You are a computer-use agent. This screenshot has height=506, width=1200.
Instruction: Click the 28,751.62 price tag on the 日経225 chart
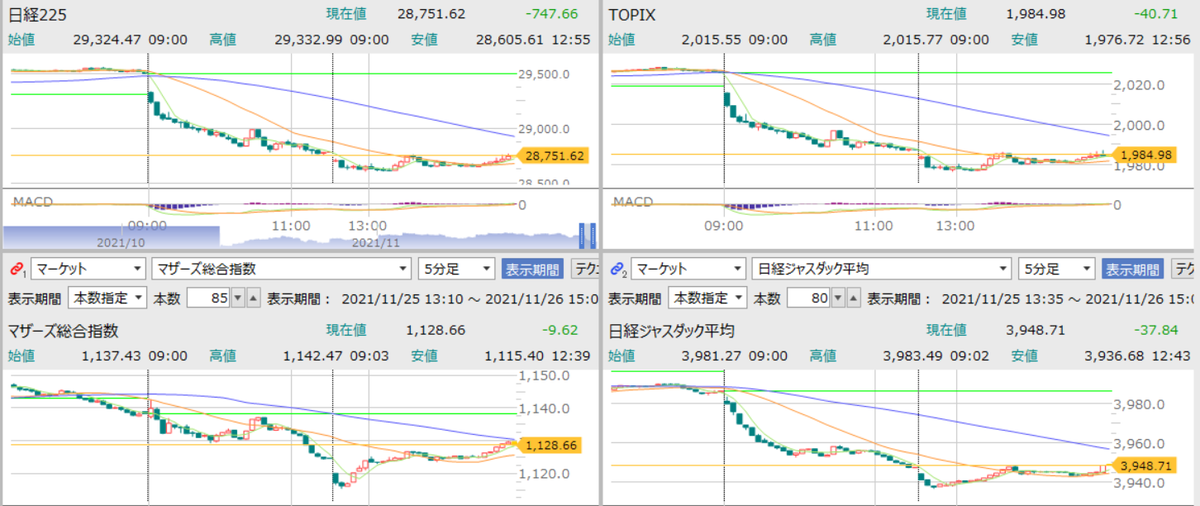pyautogui.click(x=551, y=156)
